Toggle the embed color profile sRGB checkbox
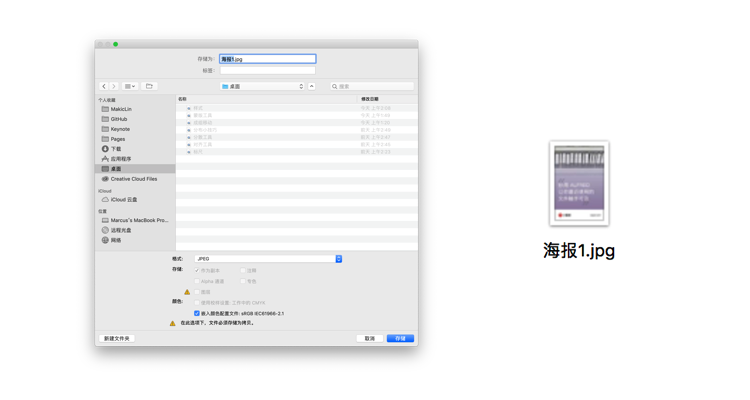Screen dimensions: 750x400 click(x=197, y=314)
